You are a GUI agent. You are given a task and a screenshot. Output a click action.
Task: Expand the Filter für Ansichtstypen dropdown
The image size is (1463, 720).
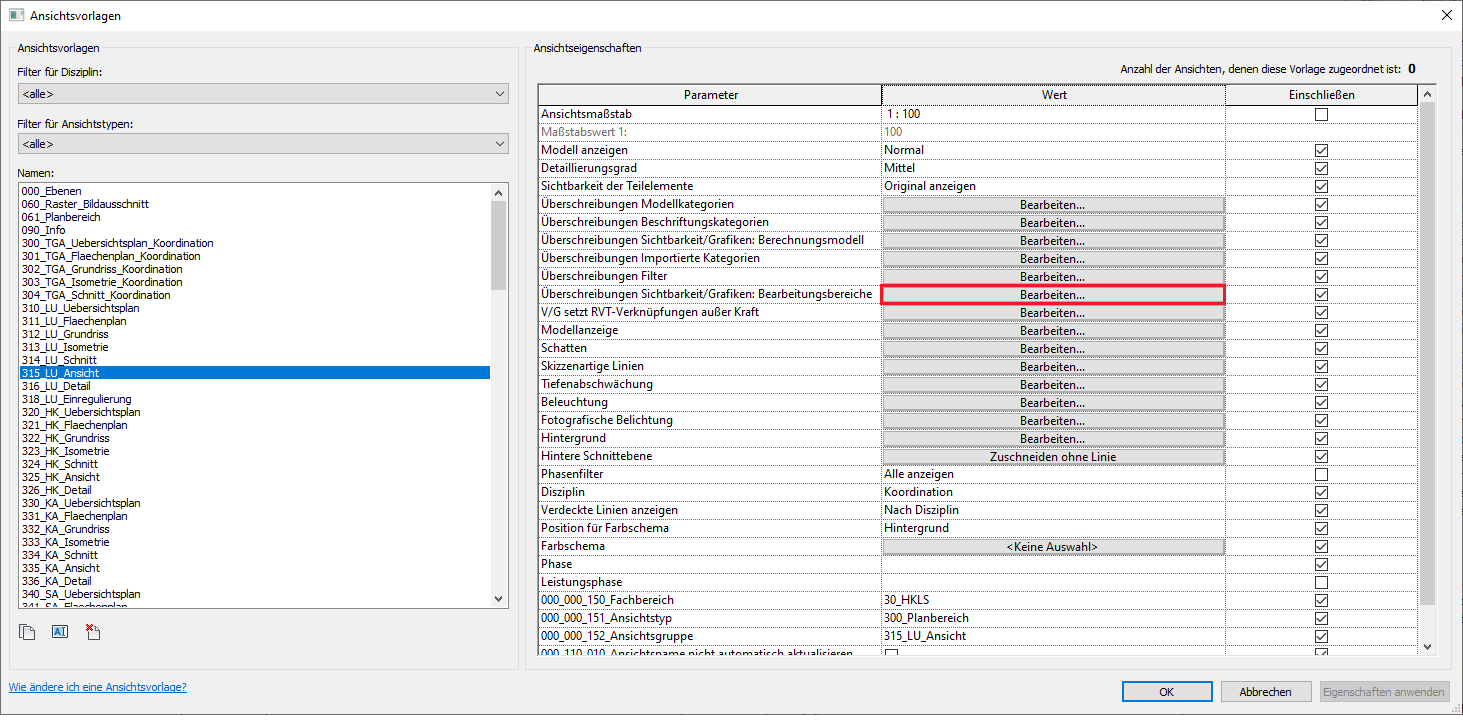click(263, 144)
